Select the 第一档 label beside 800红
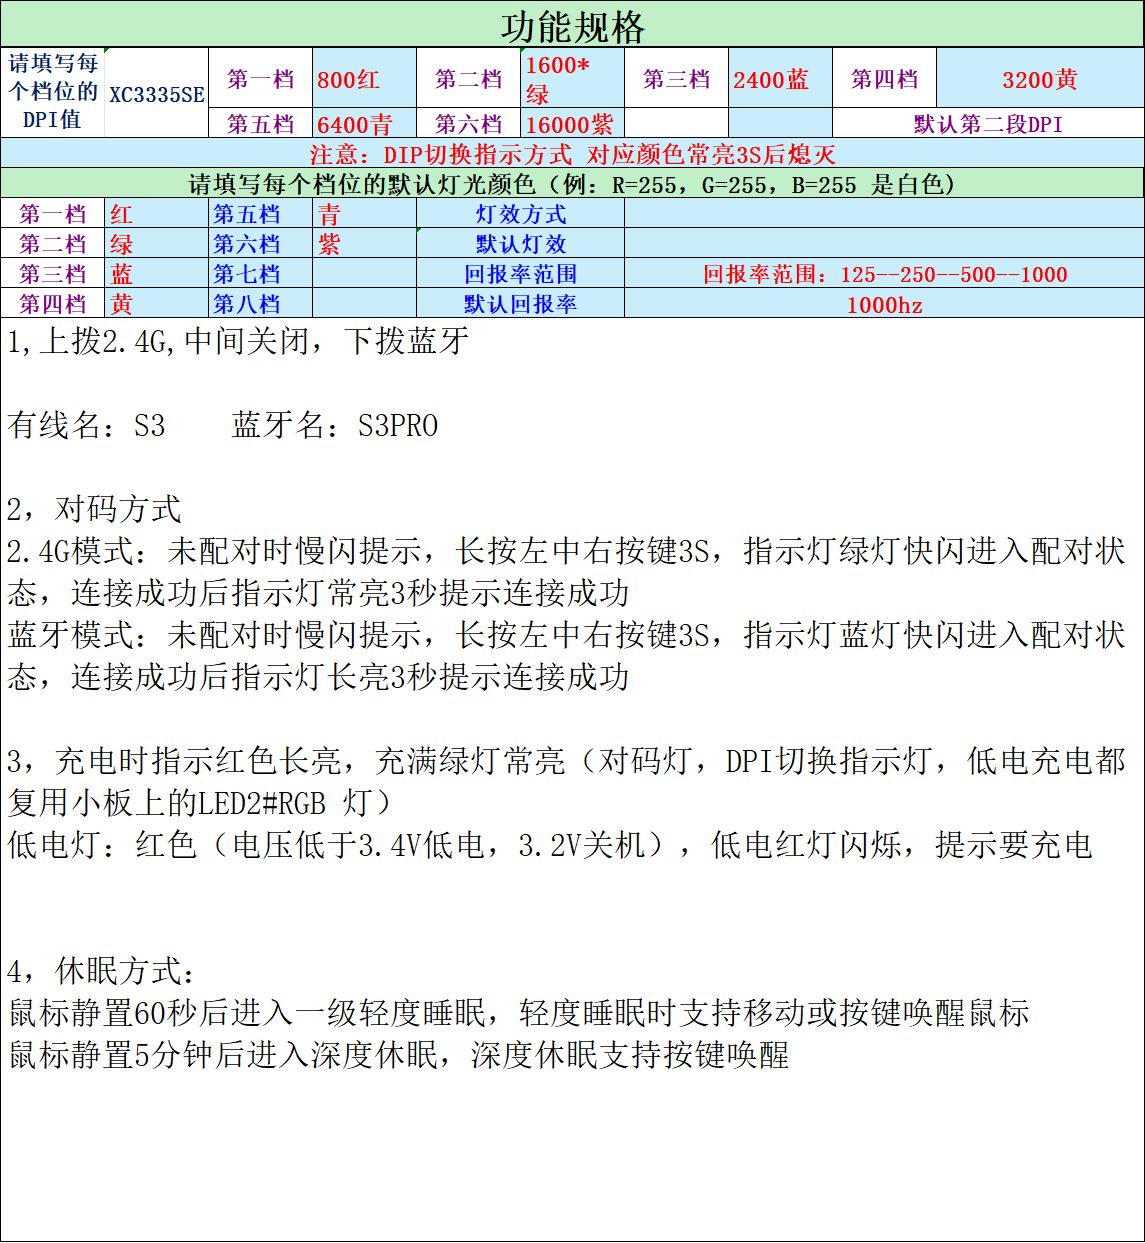The height and width of the screenshot is (1243, 1145). point(260,78)
